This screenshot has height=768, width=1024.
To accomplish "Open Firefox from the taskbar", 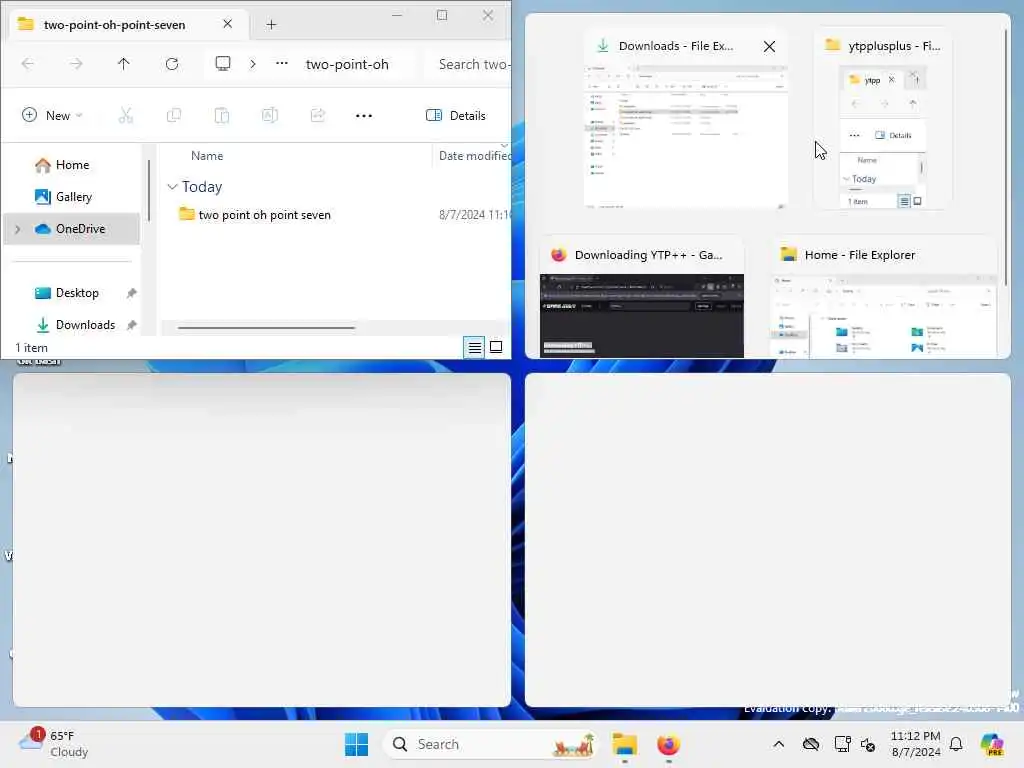I will pyautogui.click(x=668, y=744).
